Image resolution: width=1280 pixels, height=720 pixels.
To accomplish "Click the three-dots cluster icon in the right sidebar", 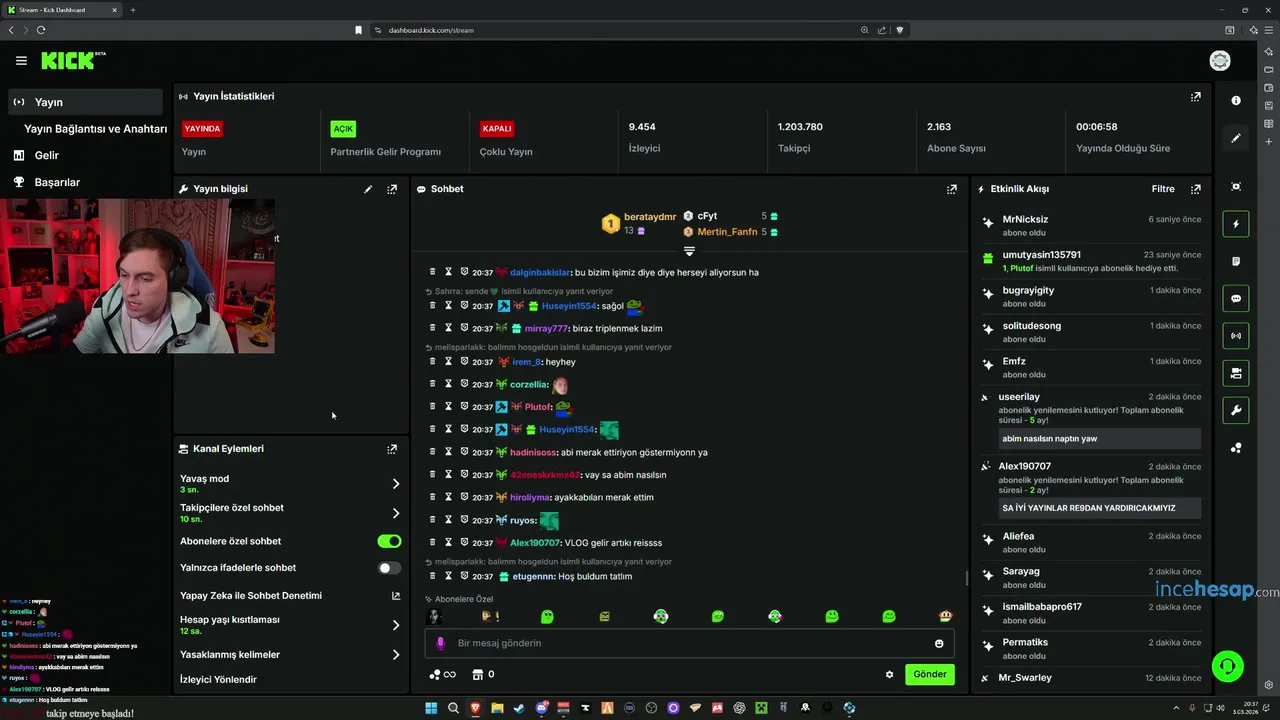I will (1236, 448).
